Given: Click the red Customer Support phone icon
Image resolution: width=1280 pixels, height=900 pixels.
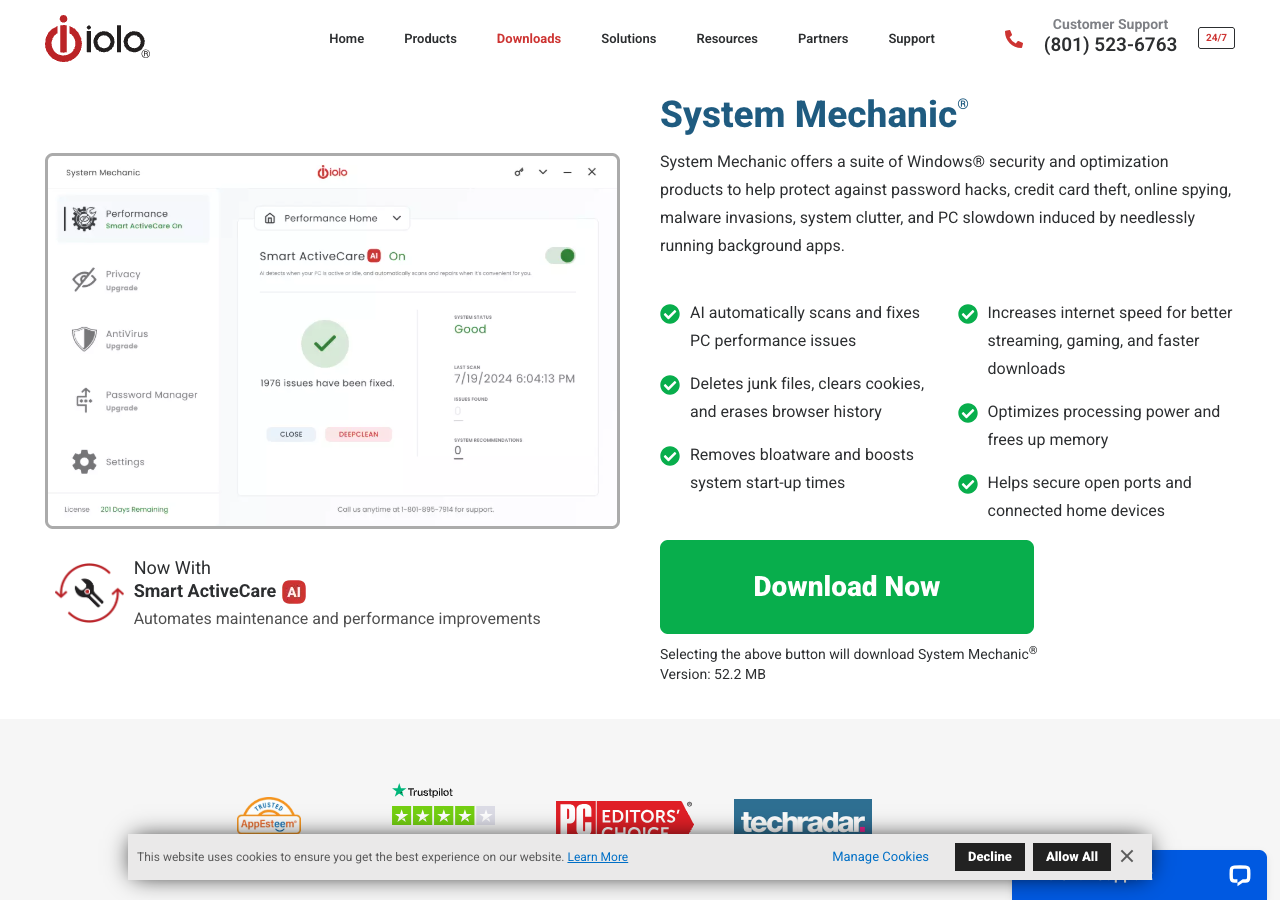Looking at the screenshot, I should 1014,38.
